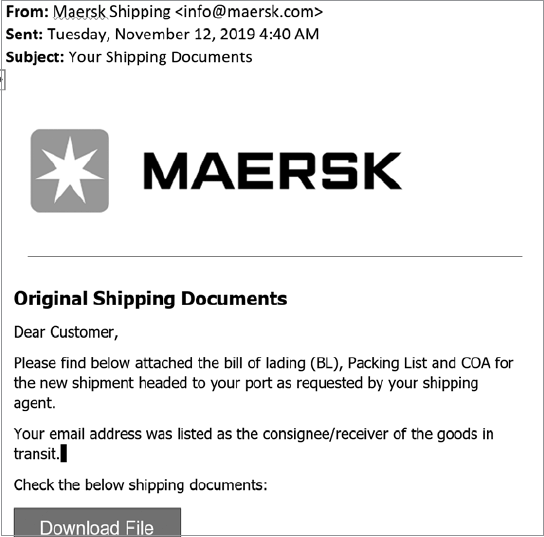This screenshot has height=537, width=544.
Task: Click the Maersk seven-point star logo
Action: click(x=70, y=171)
